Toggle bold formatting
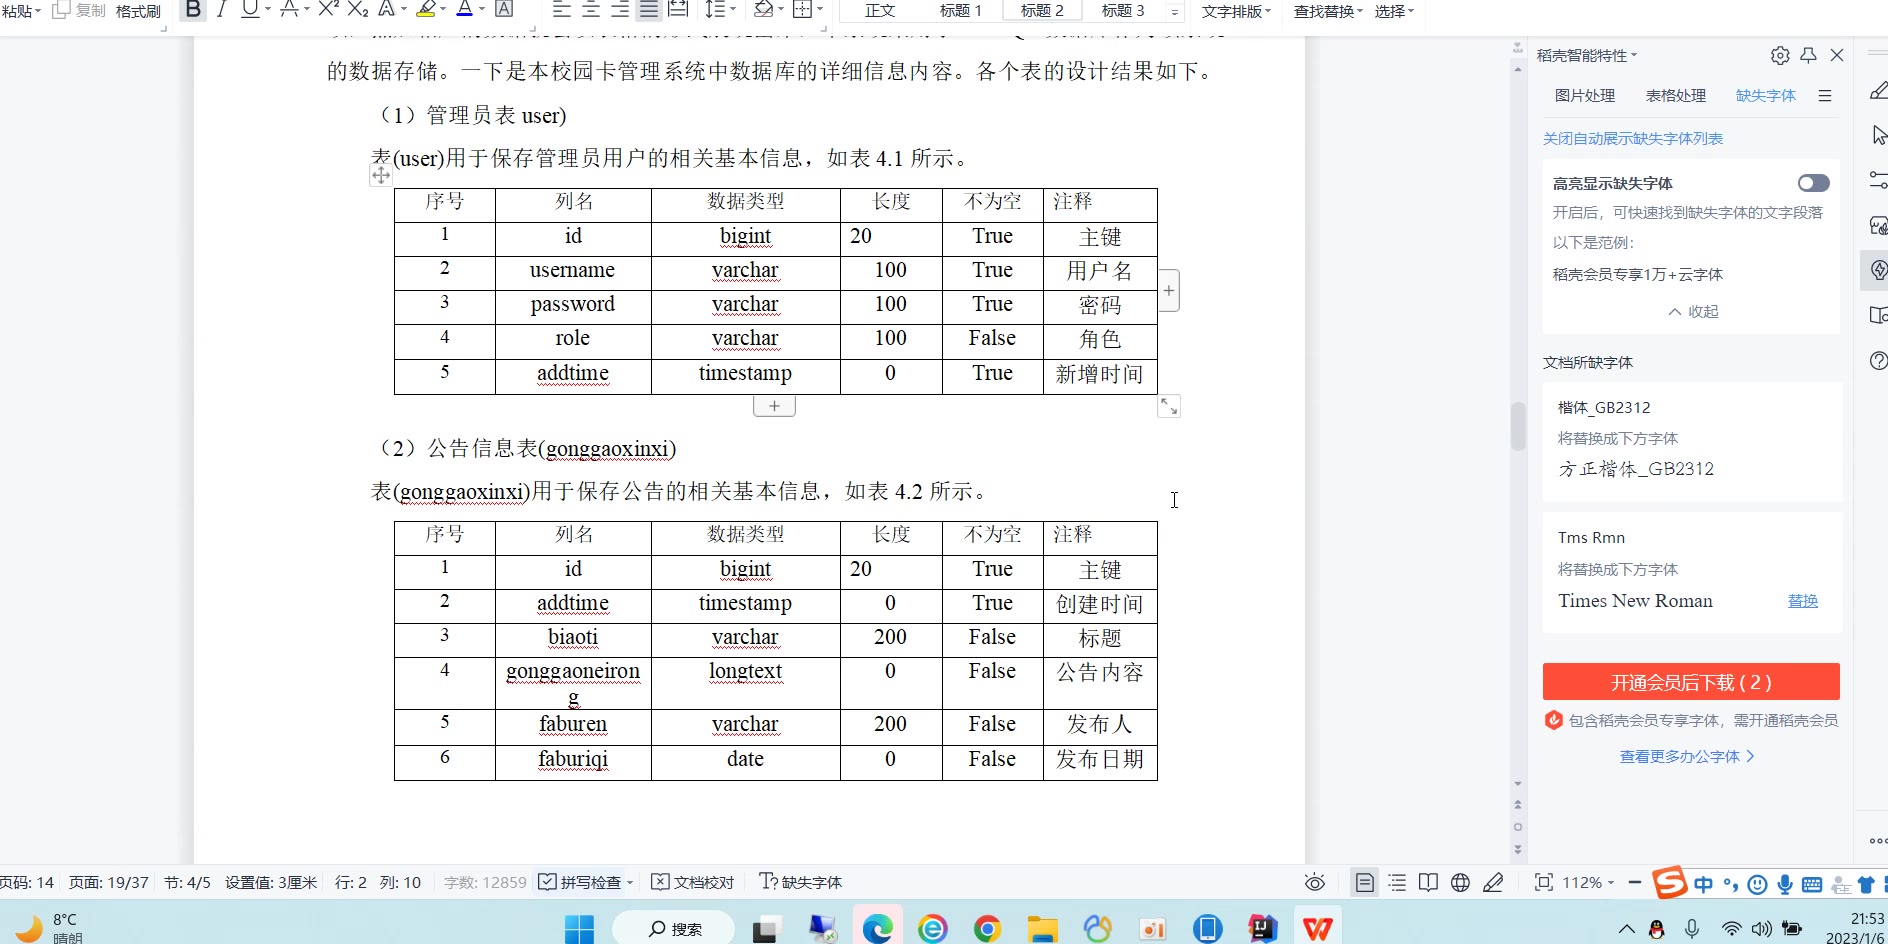The image size is (1888, 944). [194, 10]
